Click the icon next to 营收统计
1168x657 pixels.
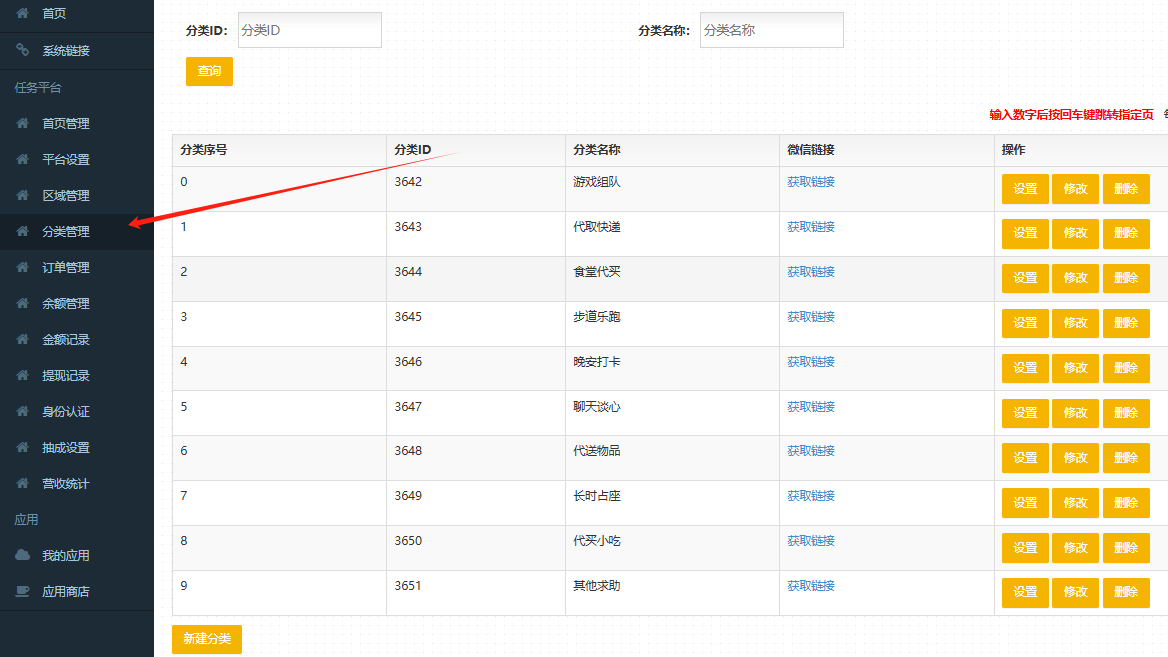[22, 484]
